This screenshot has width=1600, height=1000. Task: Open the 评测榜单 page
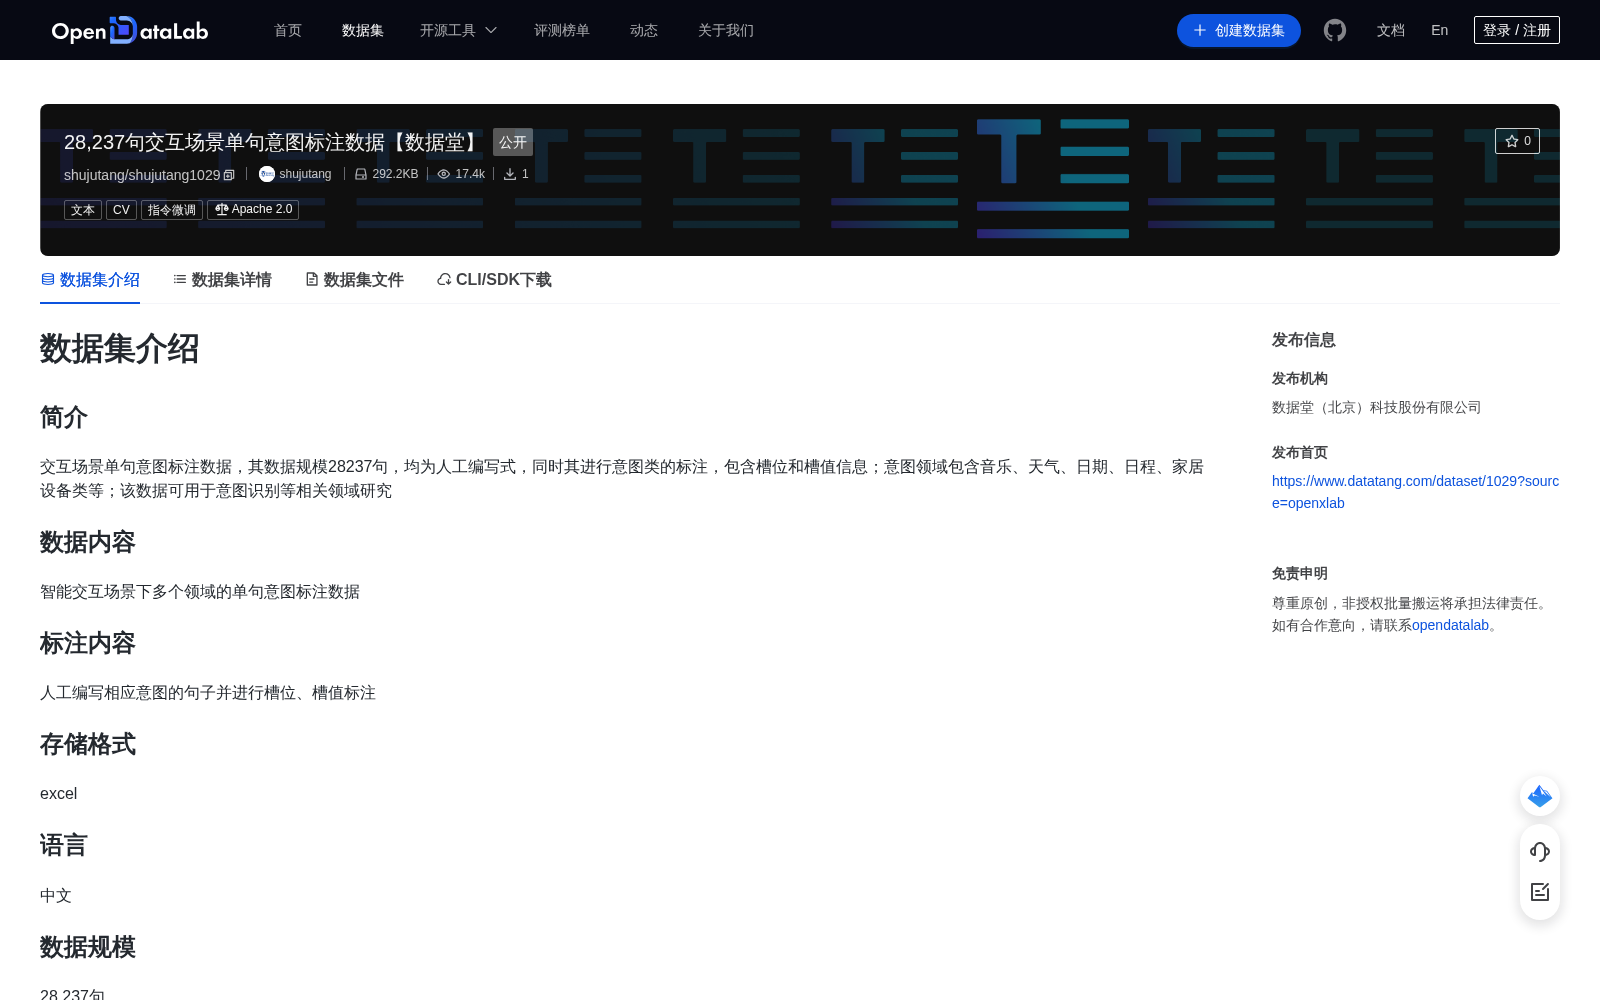click(x=562, y=30)
